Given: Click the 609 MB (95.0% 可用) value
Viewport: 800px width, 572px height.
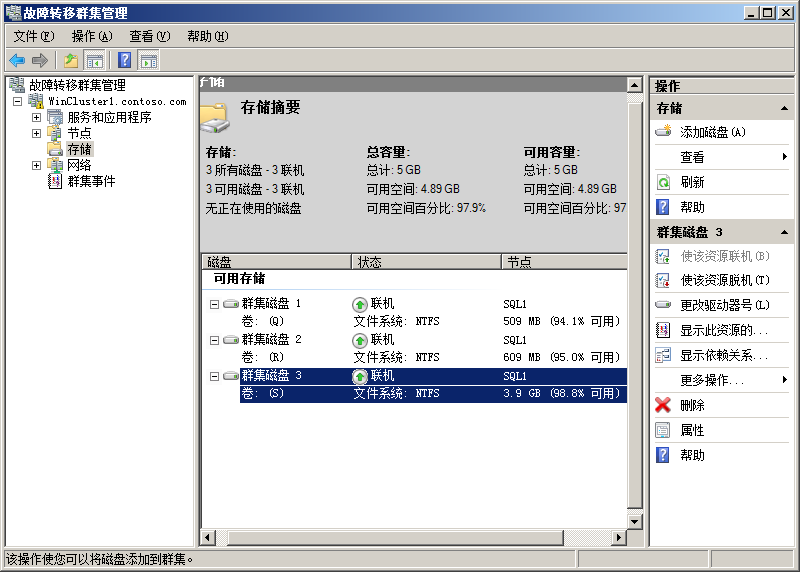Looking at the screenshot, I should coord(561,357).
